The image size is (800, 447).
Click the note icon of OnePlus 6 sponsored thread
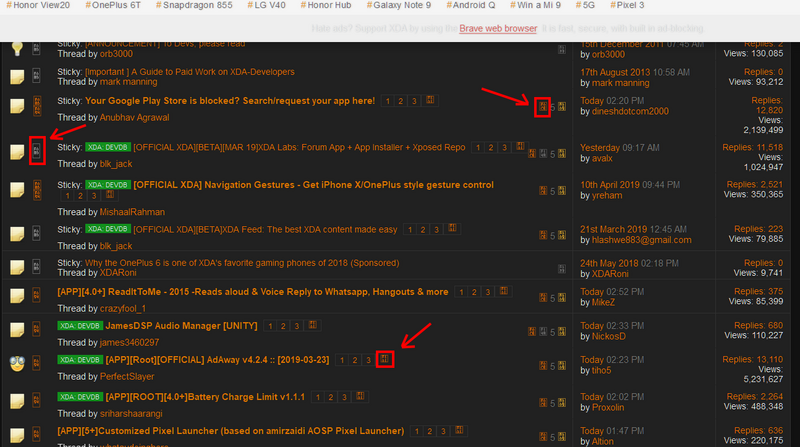[17, 267]
